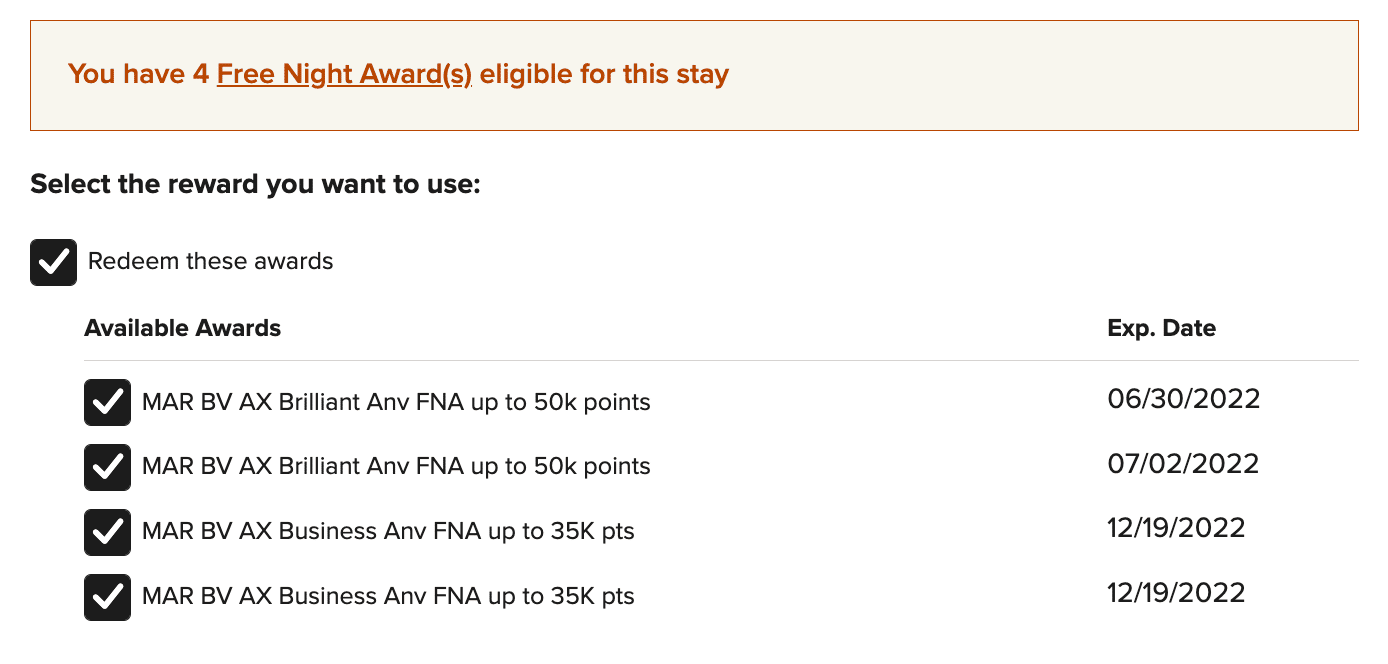
Task: Click the Exp. Date column header
Action: tap(1161, 328)
